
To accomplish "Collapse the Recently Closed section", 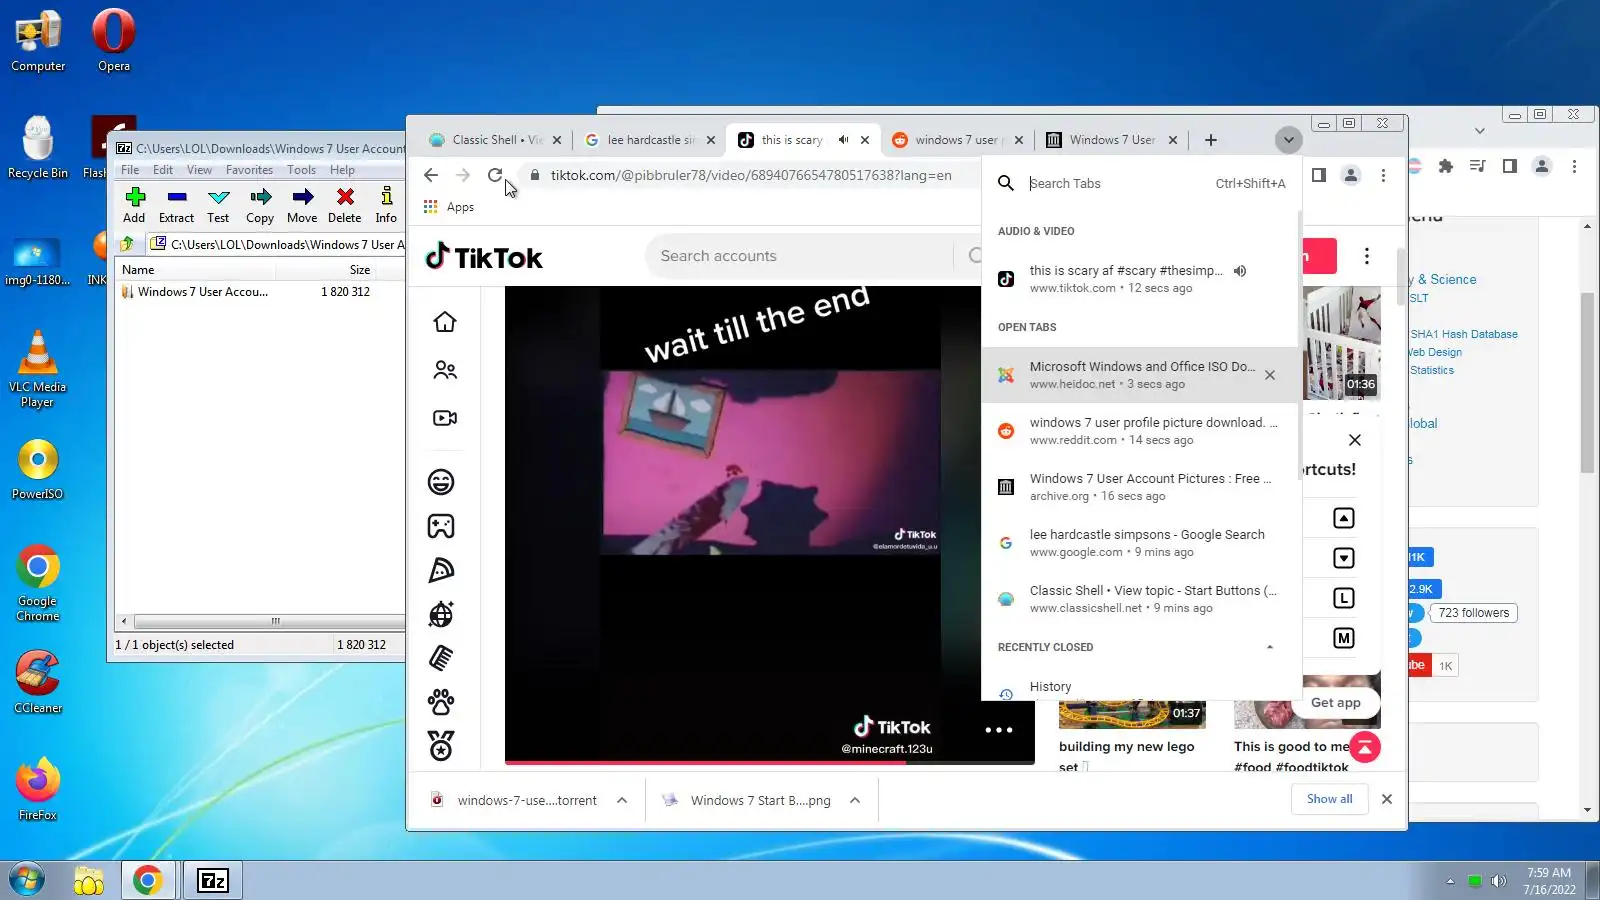I will point(1270,647).
